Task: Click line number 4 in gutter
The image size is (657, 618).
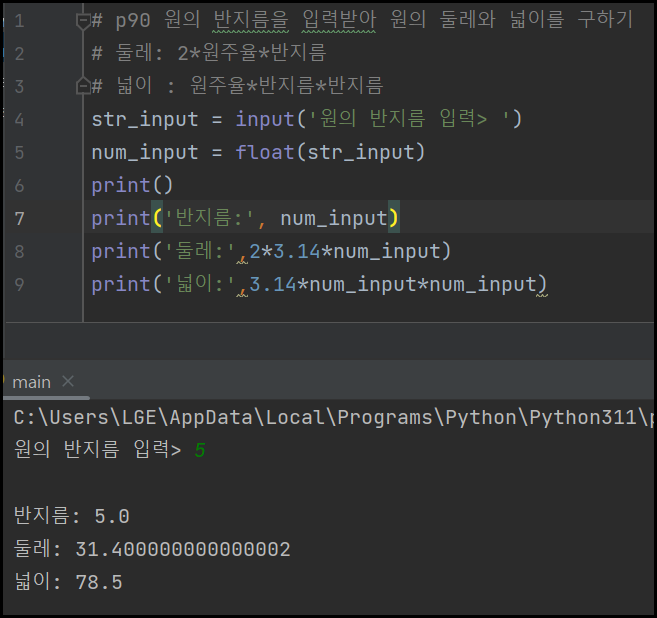Action: 19,120
